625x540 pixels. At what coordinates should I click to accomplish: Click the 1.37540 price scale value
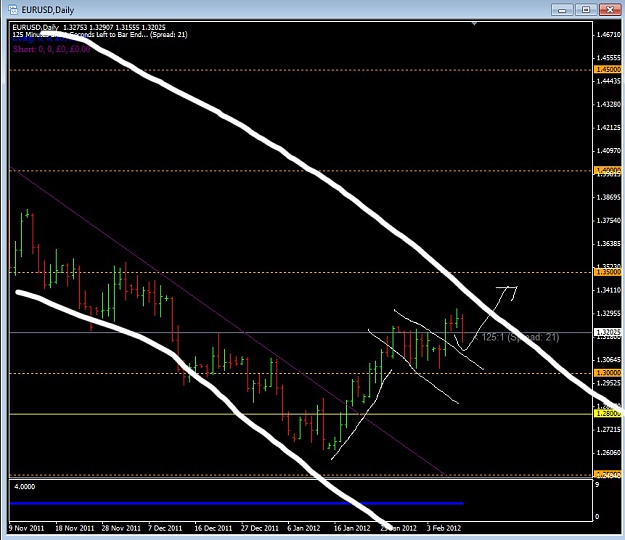click(608, 220)
